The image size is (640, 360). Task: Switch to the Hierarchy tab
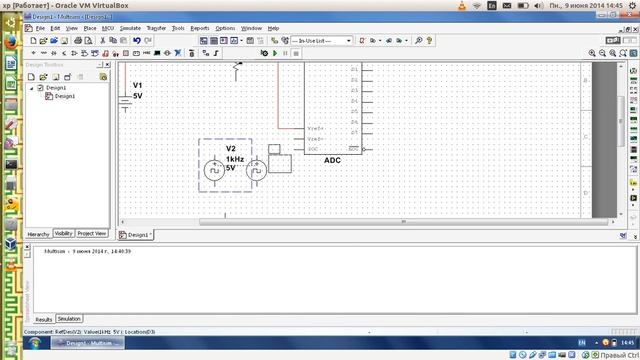pyautogui.click(x=38, y=234)
